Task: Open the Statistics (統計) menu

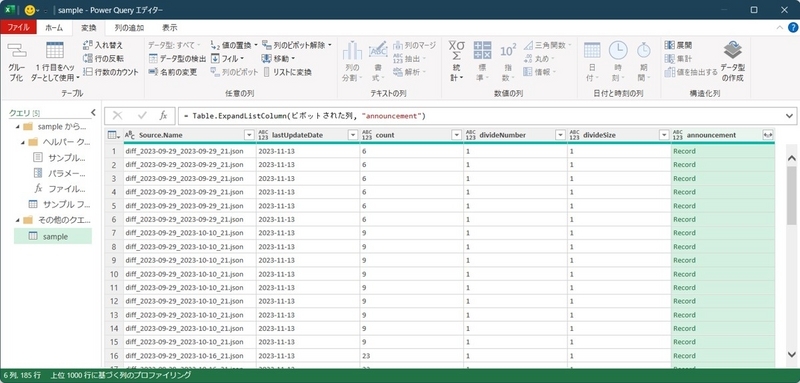Action: coord(457,62)
